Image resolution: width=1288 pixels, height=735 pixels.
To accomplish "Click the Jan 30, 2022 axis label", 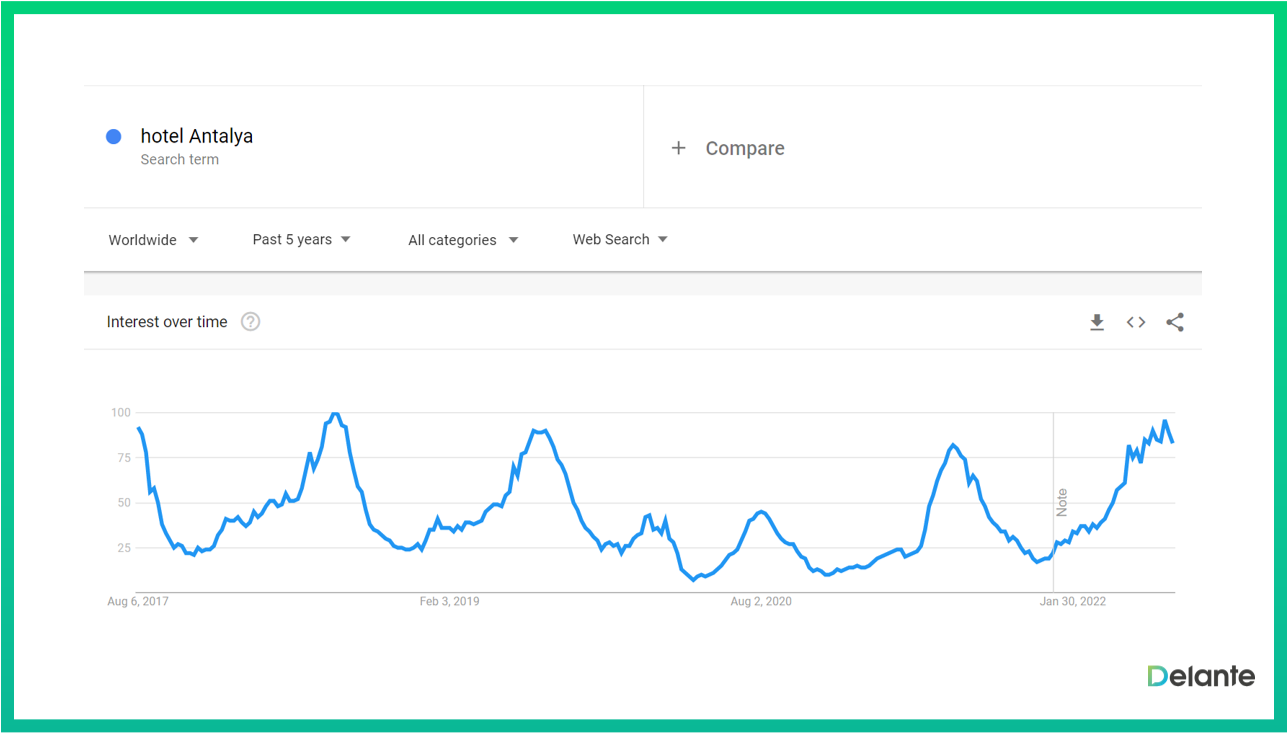I will (1073, 602).
